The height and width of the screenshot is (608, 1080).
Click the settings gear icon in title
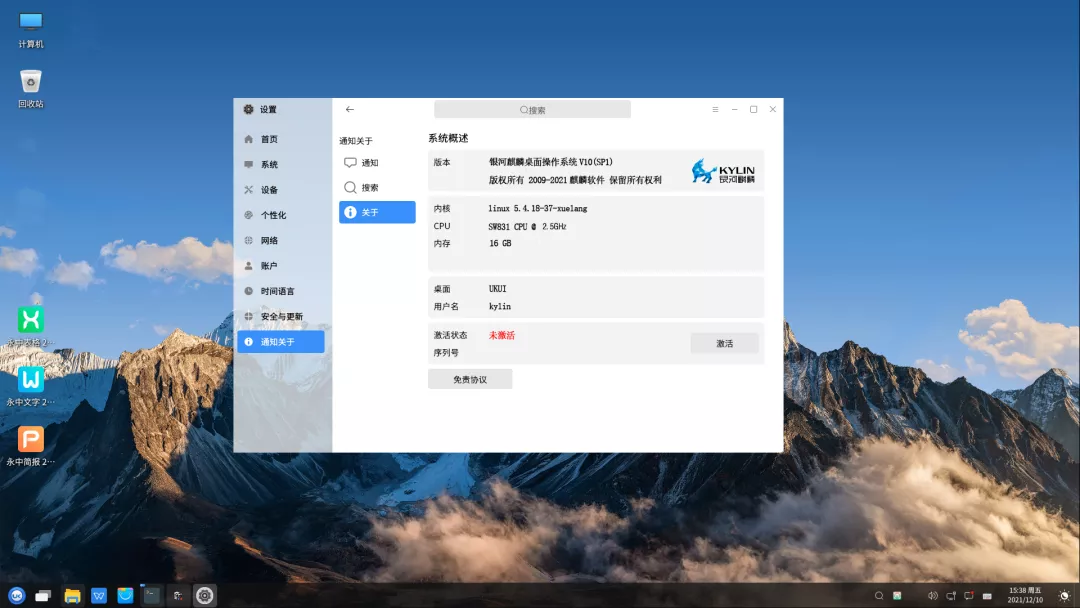coord(249,109)
